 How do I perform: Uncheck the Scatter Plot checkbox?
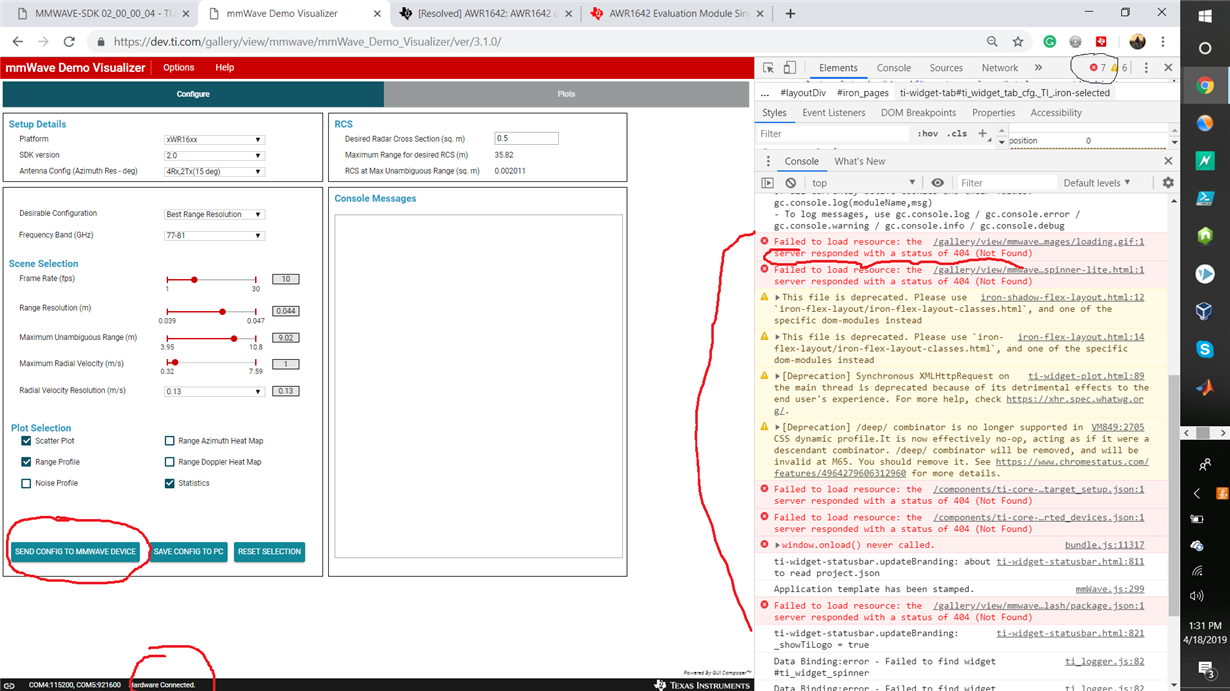(x=26, y=441)
